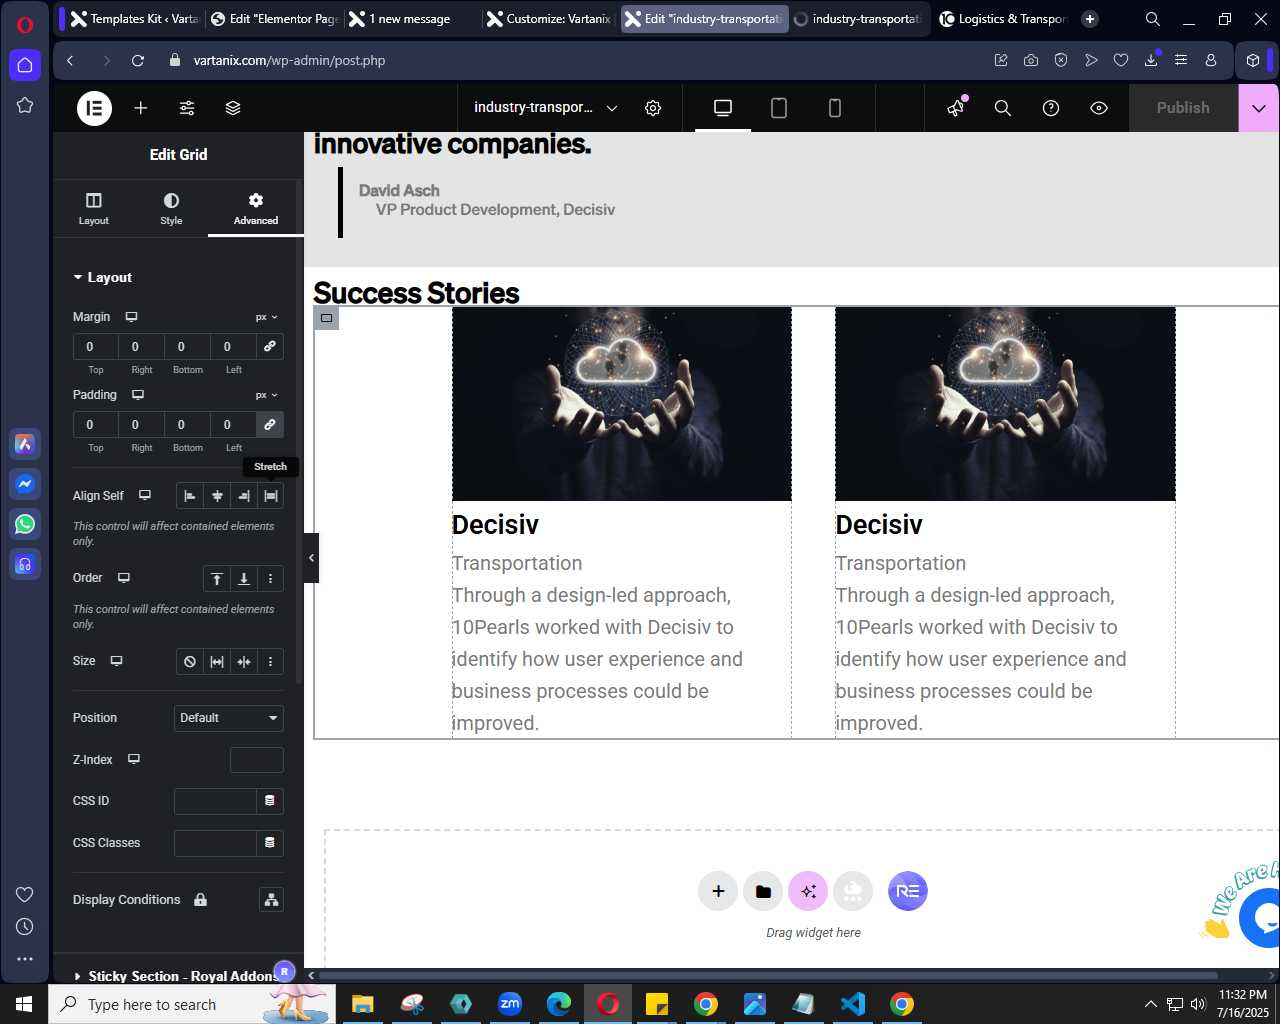
Task: Toggle linked values for Margin
Action: tap(270, 346)
